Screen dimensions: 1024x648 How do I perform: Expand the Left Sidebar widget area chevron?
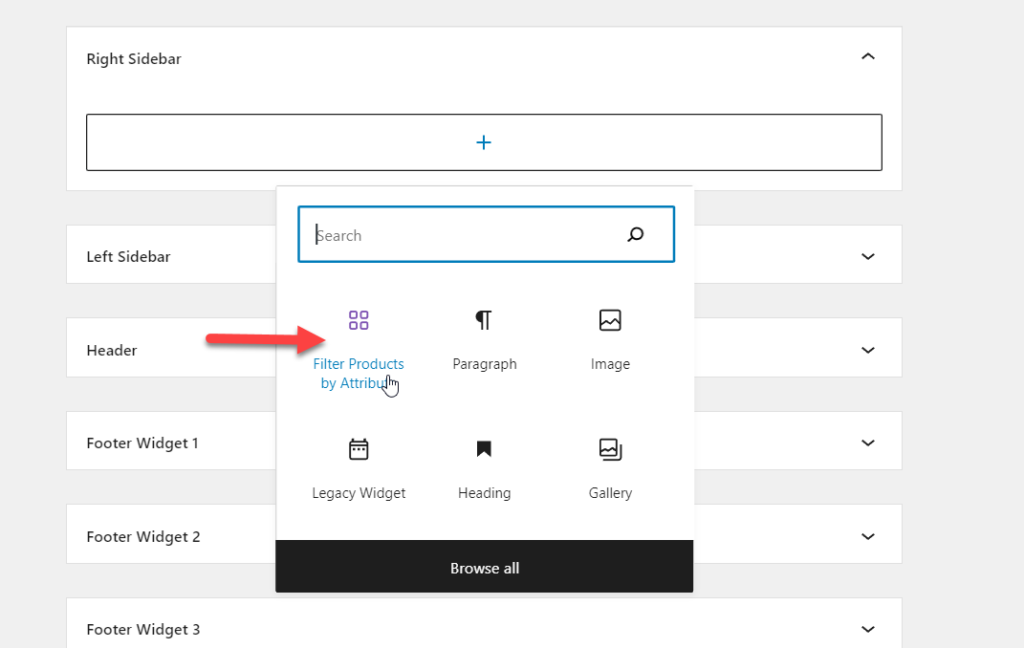pyautogui.click(x=868, y=256)
